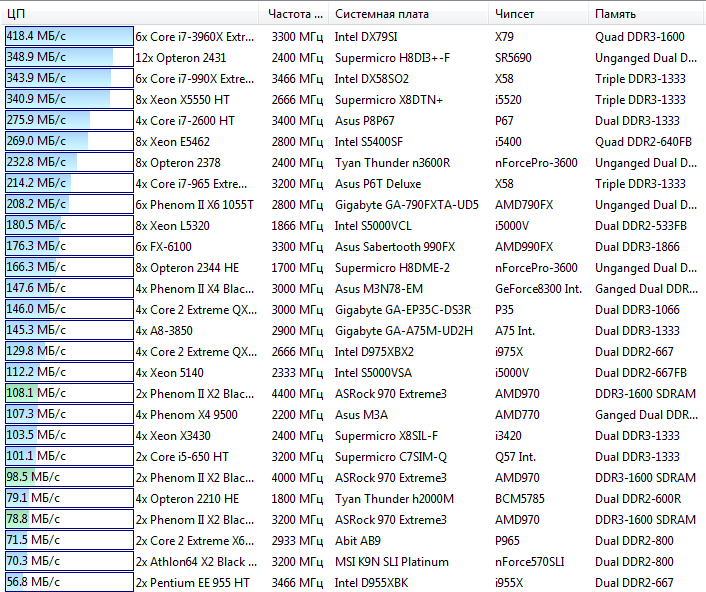Select the '4x Xeon X3430' entry
The width and height of the screenshot is (706, 592).
(x=173, y=436)
